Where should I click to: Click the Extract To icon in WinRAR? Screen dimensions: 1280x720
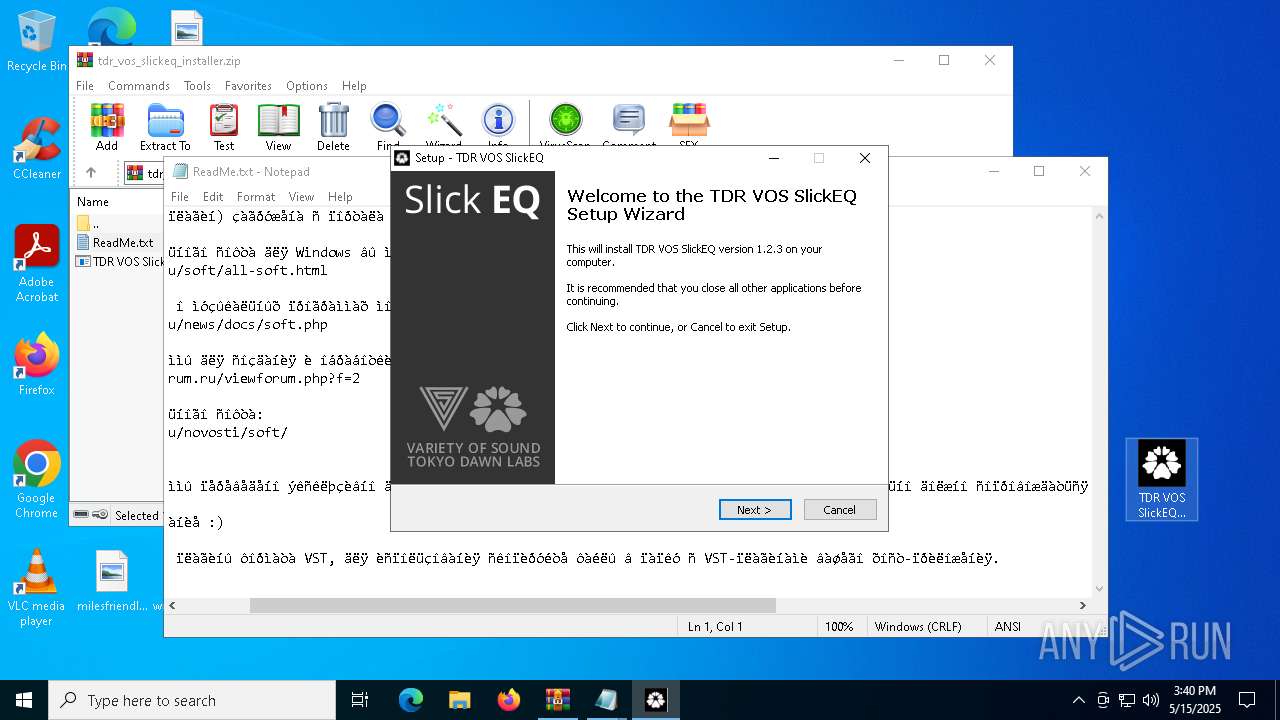(165, 127)
